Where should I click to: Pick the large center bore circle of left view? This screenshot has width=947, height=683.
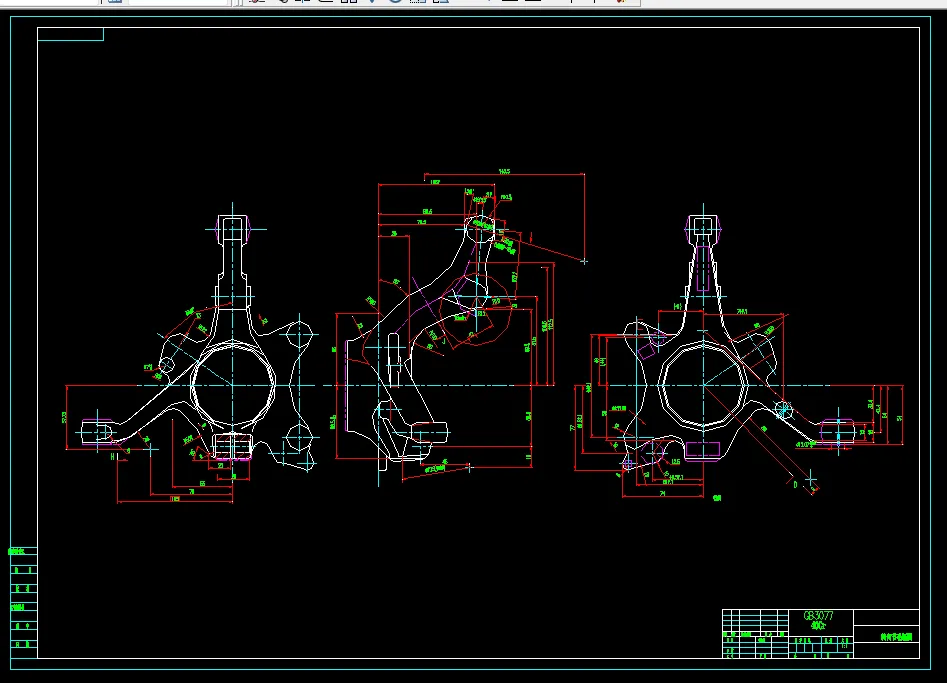point(233,385)
